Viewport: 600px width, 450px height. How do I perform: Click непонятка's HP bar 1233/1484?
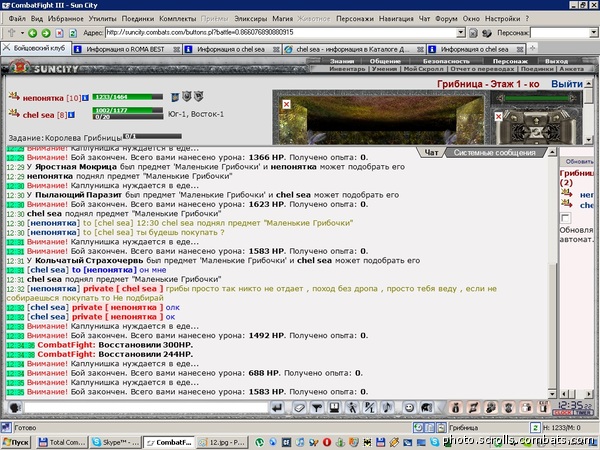(x=127, y=97)
